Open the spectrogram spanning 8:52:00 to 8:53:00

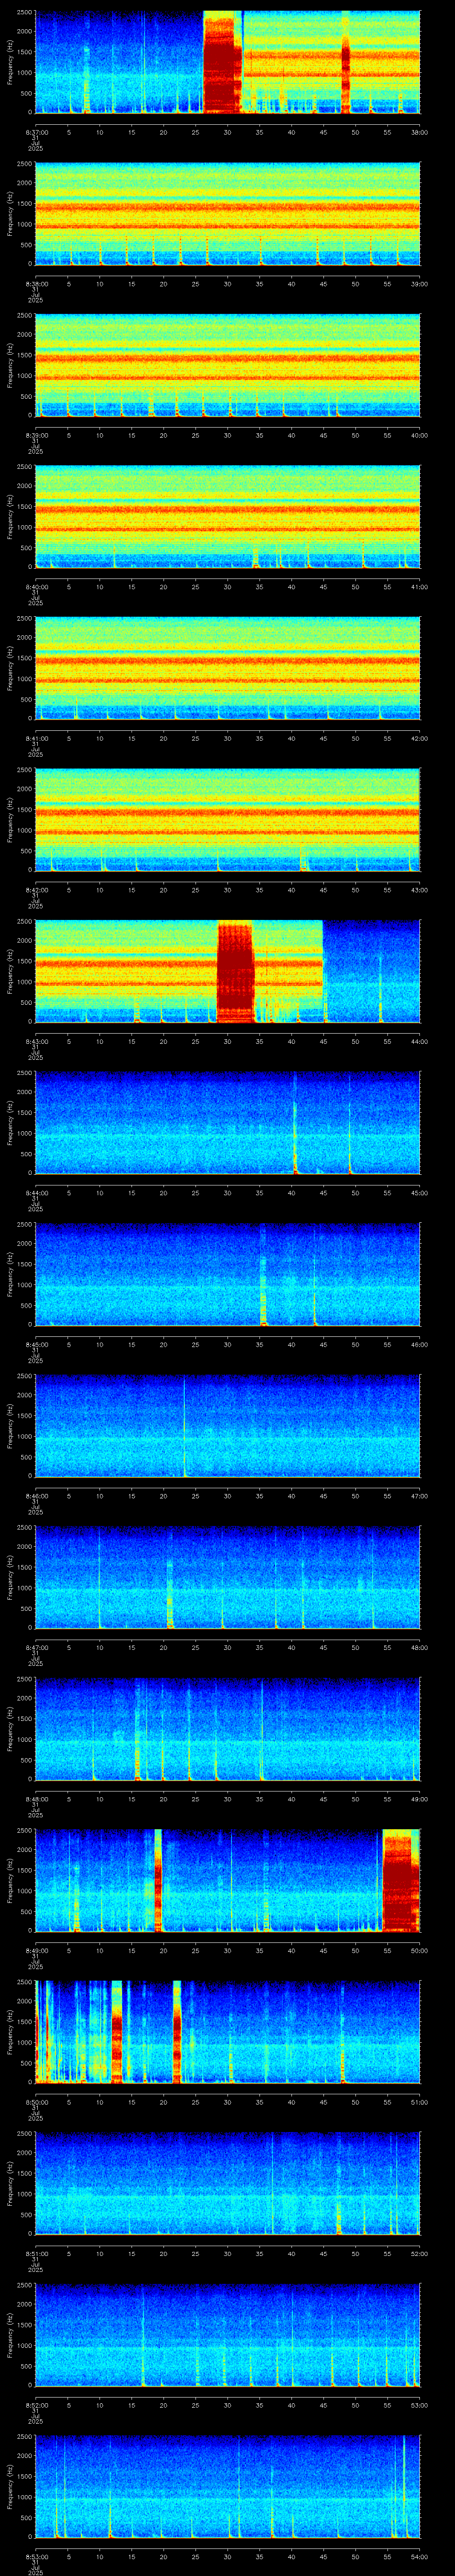(x=227, y=2335)
